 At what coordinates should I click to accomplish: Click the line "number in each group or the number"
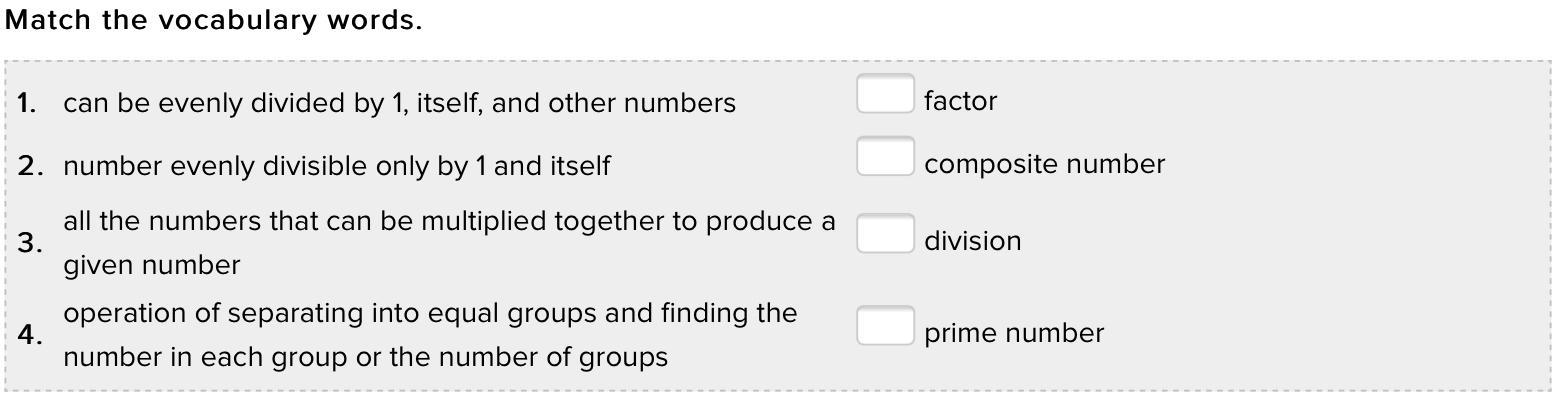pos(365,357)
